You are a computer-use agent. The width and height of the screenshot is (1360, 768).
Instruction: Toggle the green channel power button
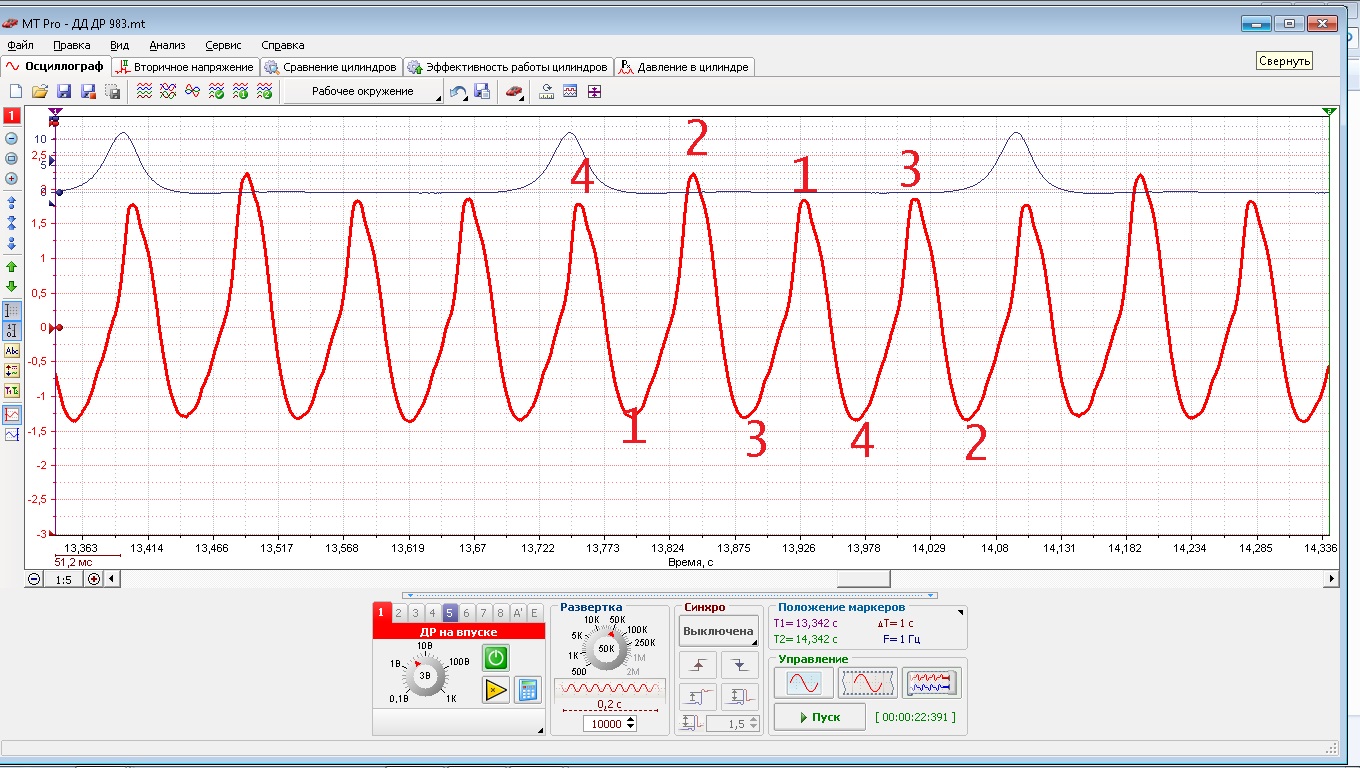496,657
